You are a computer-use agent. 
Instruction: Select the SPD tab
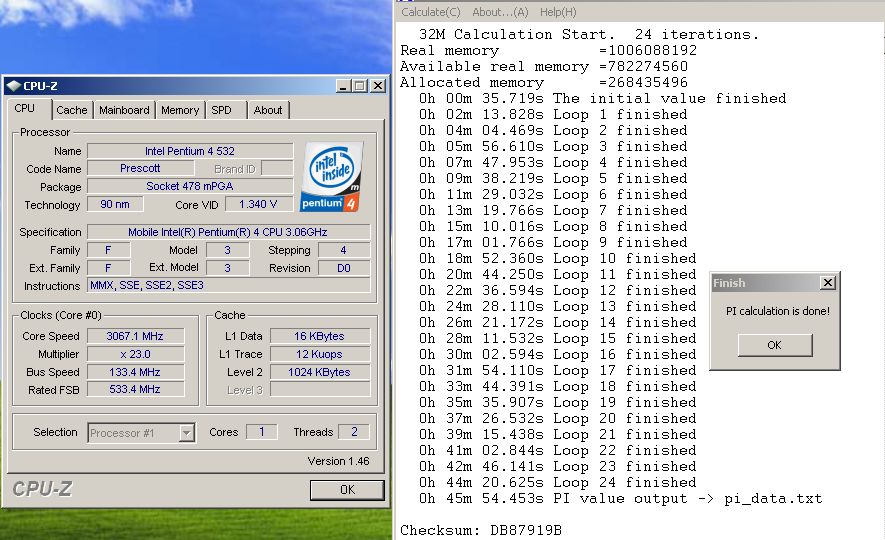click(222, 110)
